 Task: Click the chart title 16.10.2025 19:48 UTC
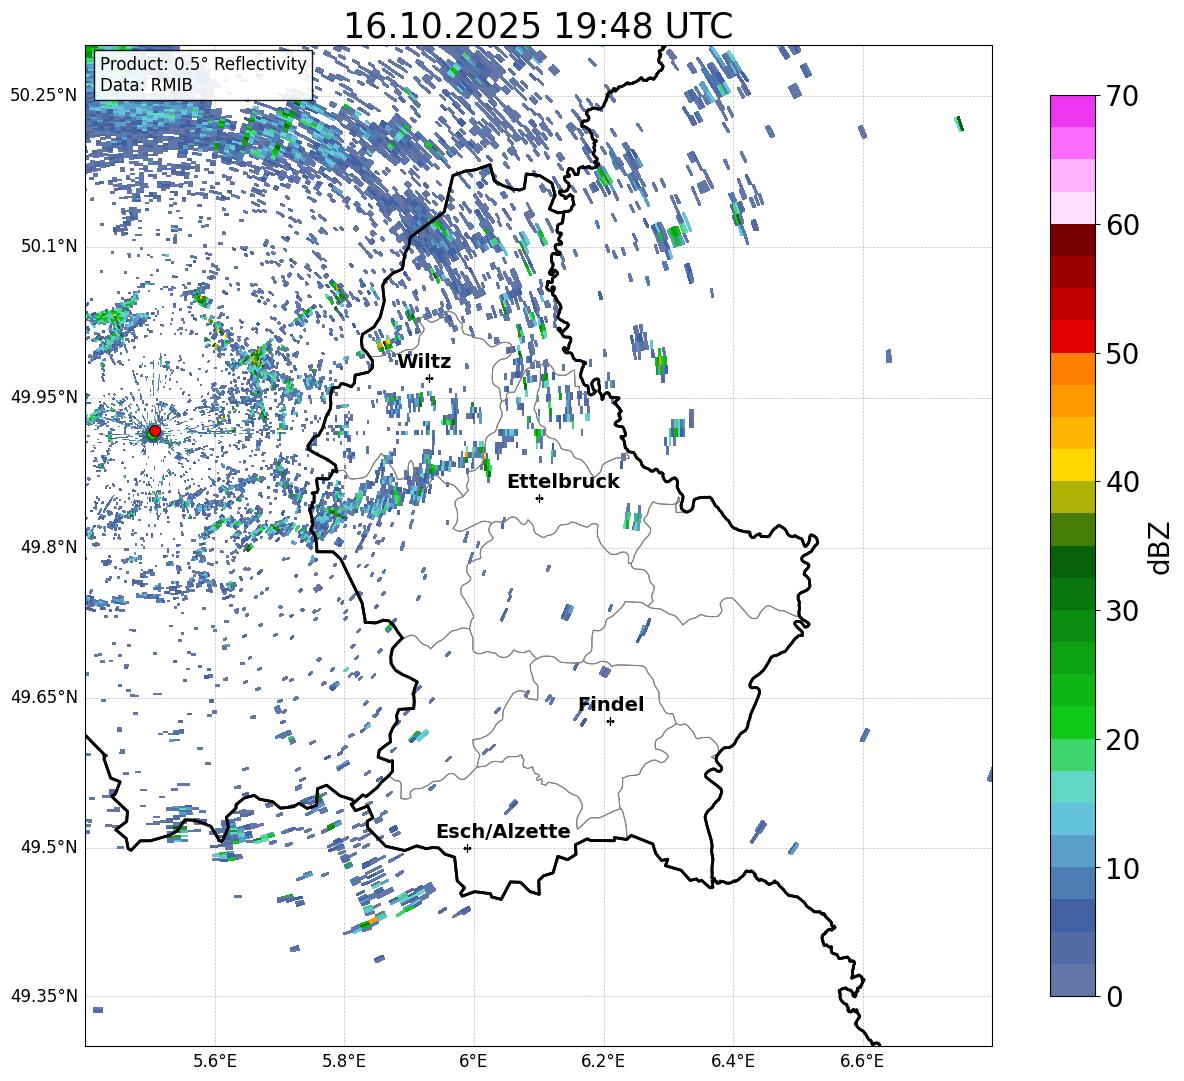[x=538, y=26]
